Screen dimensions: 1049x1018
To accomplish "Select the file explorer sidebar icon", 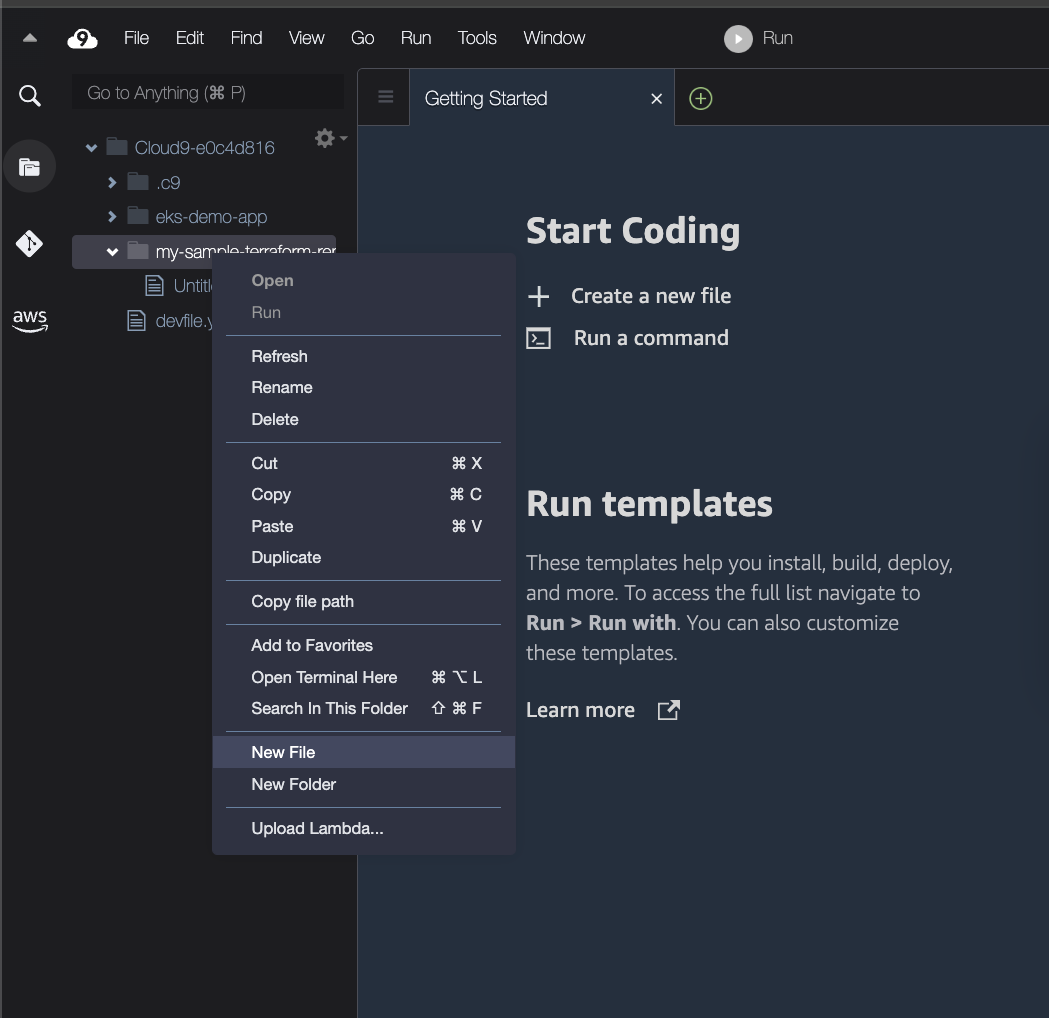I will click(29, 166).
